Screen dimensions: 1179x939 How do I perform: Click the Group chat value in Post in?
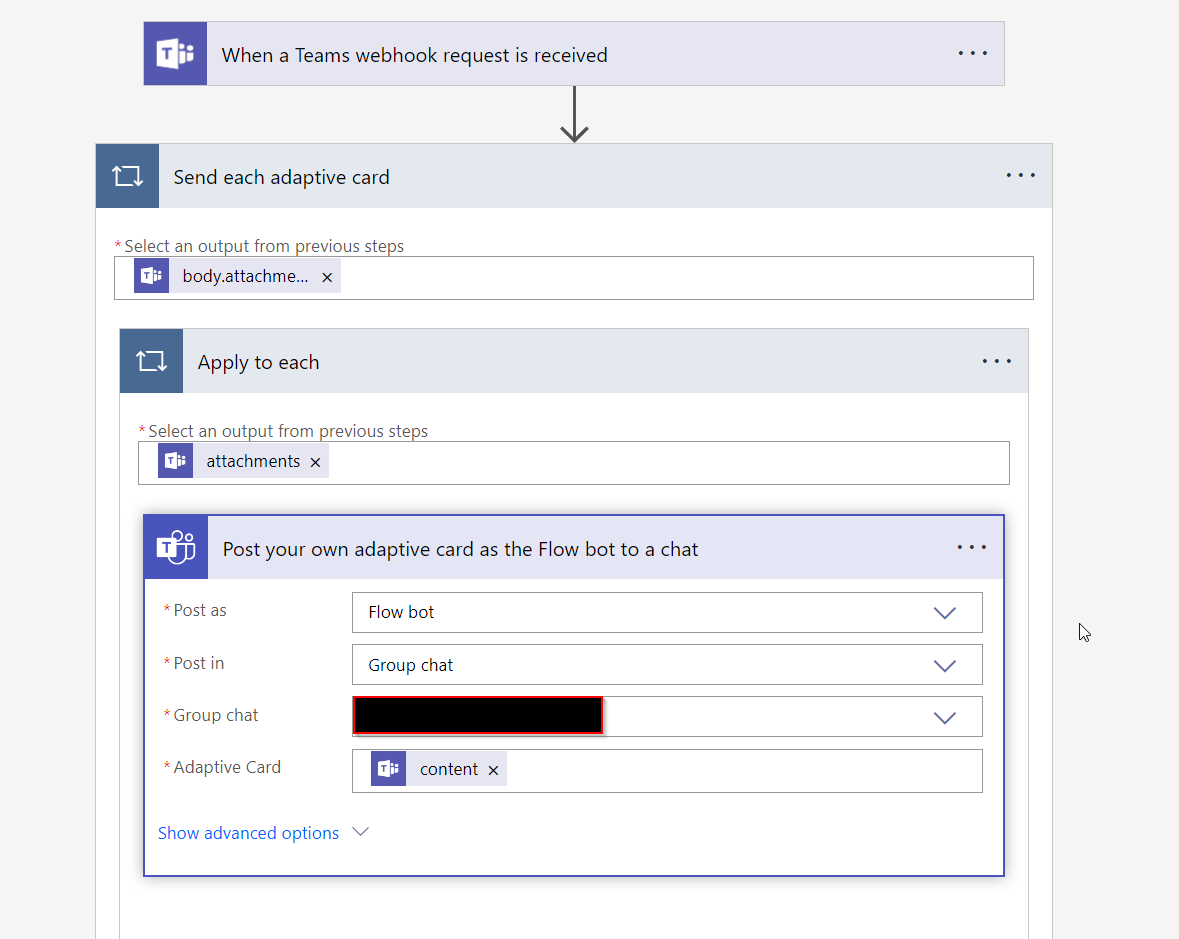coord(411,665)
